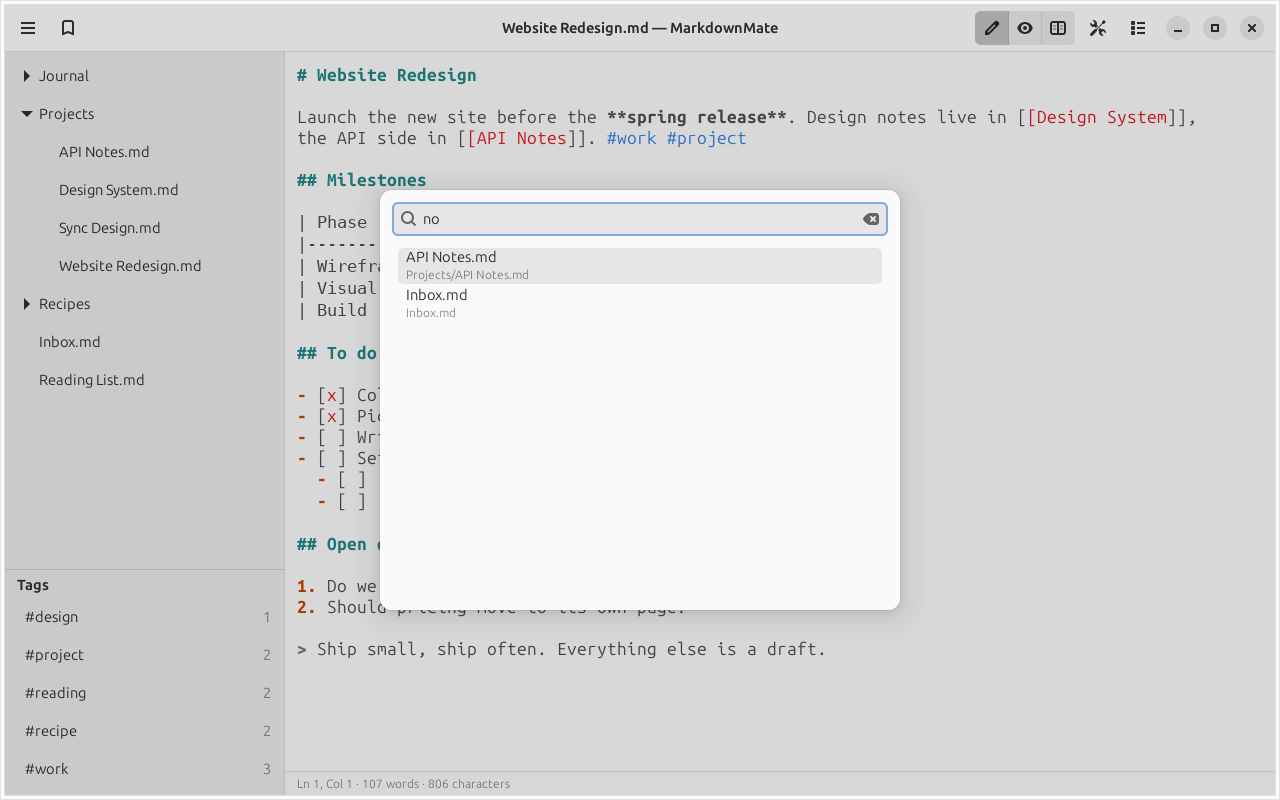
Task: Clear the quick-open search text
Action: click(871, 219)
